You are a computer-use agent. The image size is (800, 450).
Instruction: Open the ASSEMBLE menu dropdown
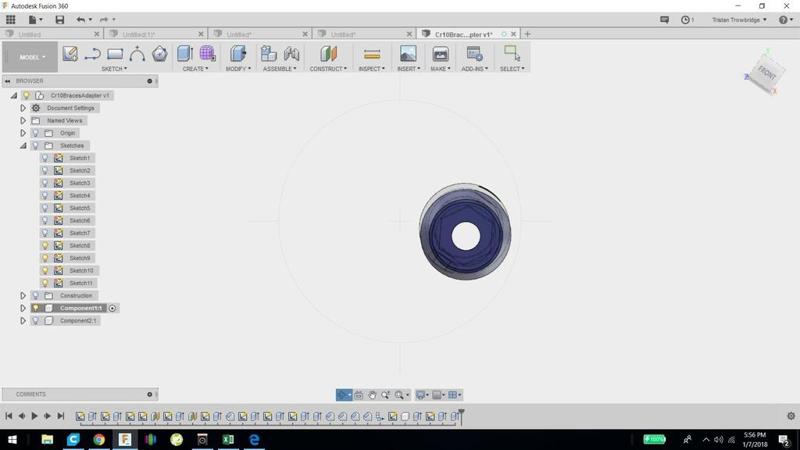coord(280,69)
